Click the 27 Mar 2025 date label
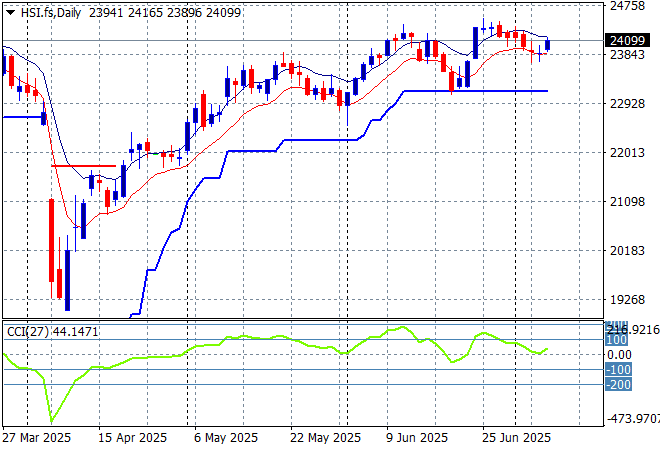The height and width of the screenshot is (450, 660). pyautogui.click(x=37, y=438)
